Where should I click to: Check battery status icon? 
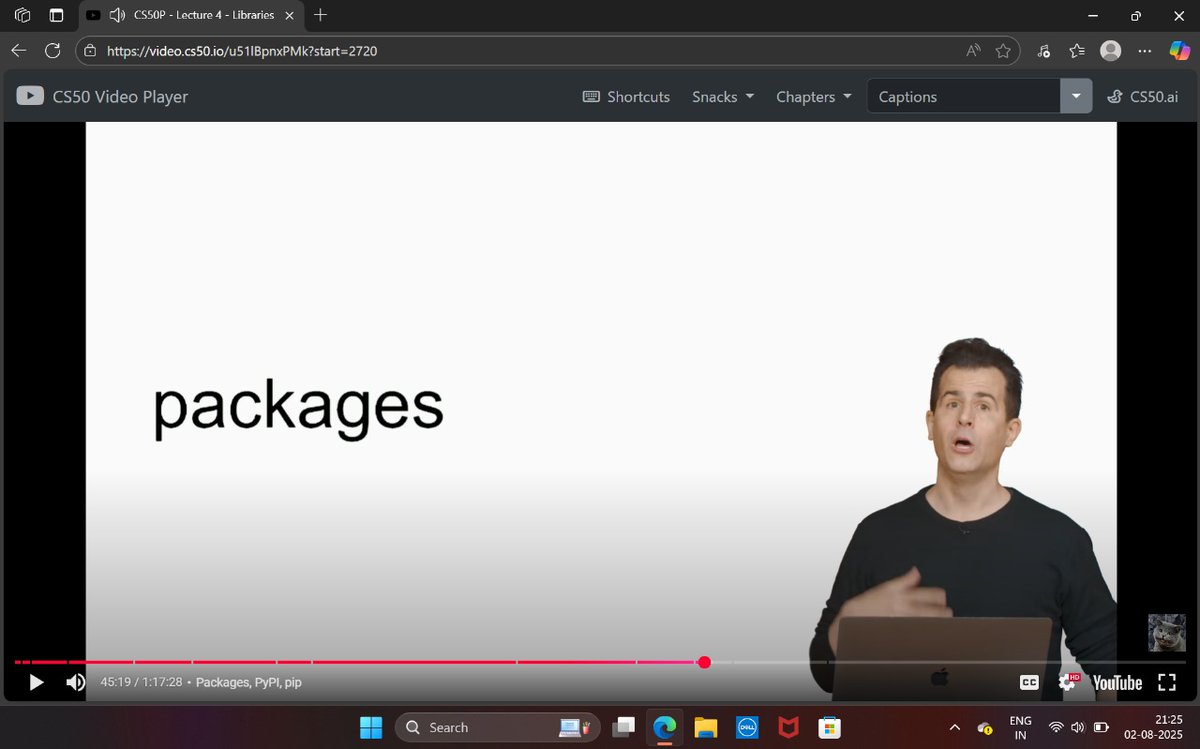pyautogui.click(x=1101, y=727)
